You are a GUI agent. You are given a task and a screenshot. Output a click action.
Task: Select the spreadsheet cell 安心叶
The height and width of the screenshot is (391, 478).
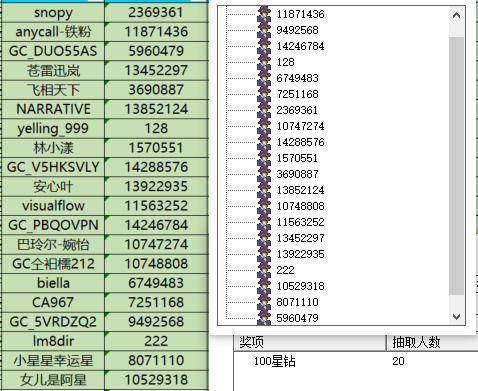[x=53, y=187]
